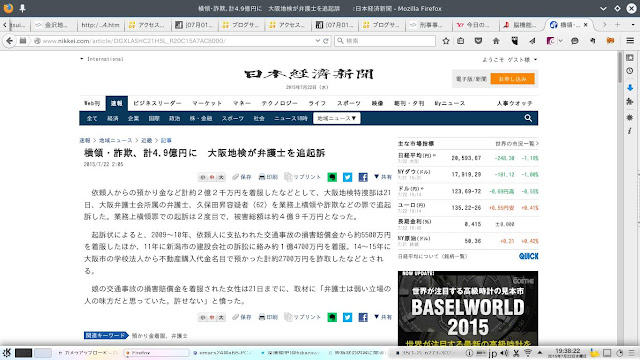640x360 pixels.
Task: Click the Facebook icon below the article
Action: point(363,317)
